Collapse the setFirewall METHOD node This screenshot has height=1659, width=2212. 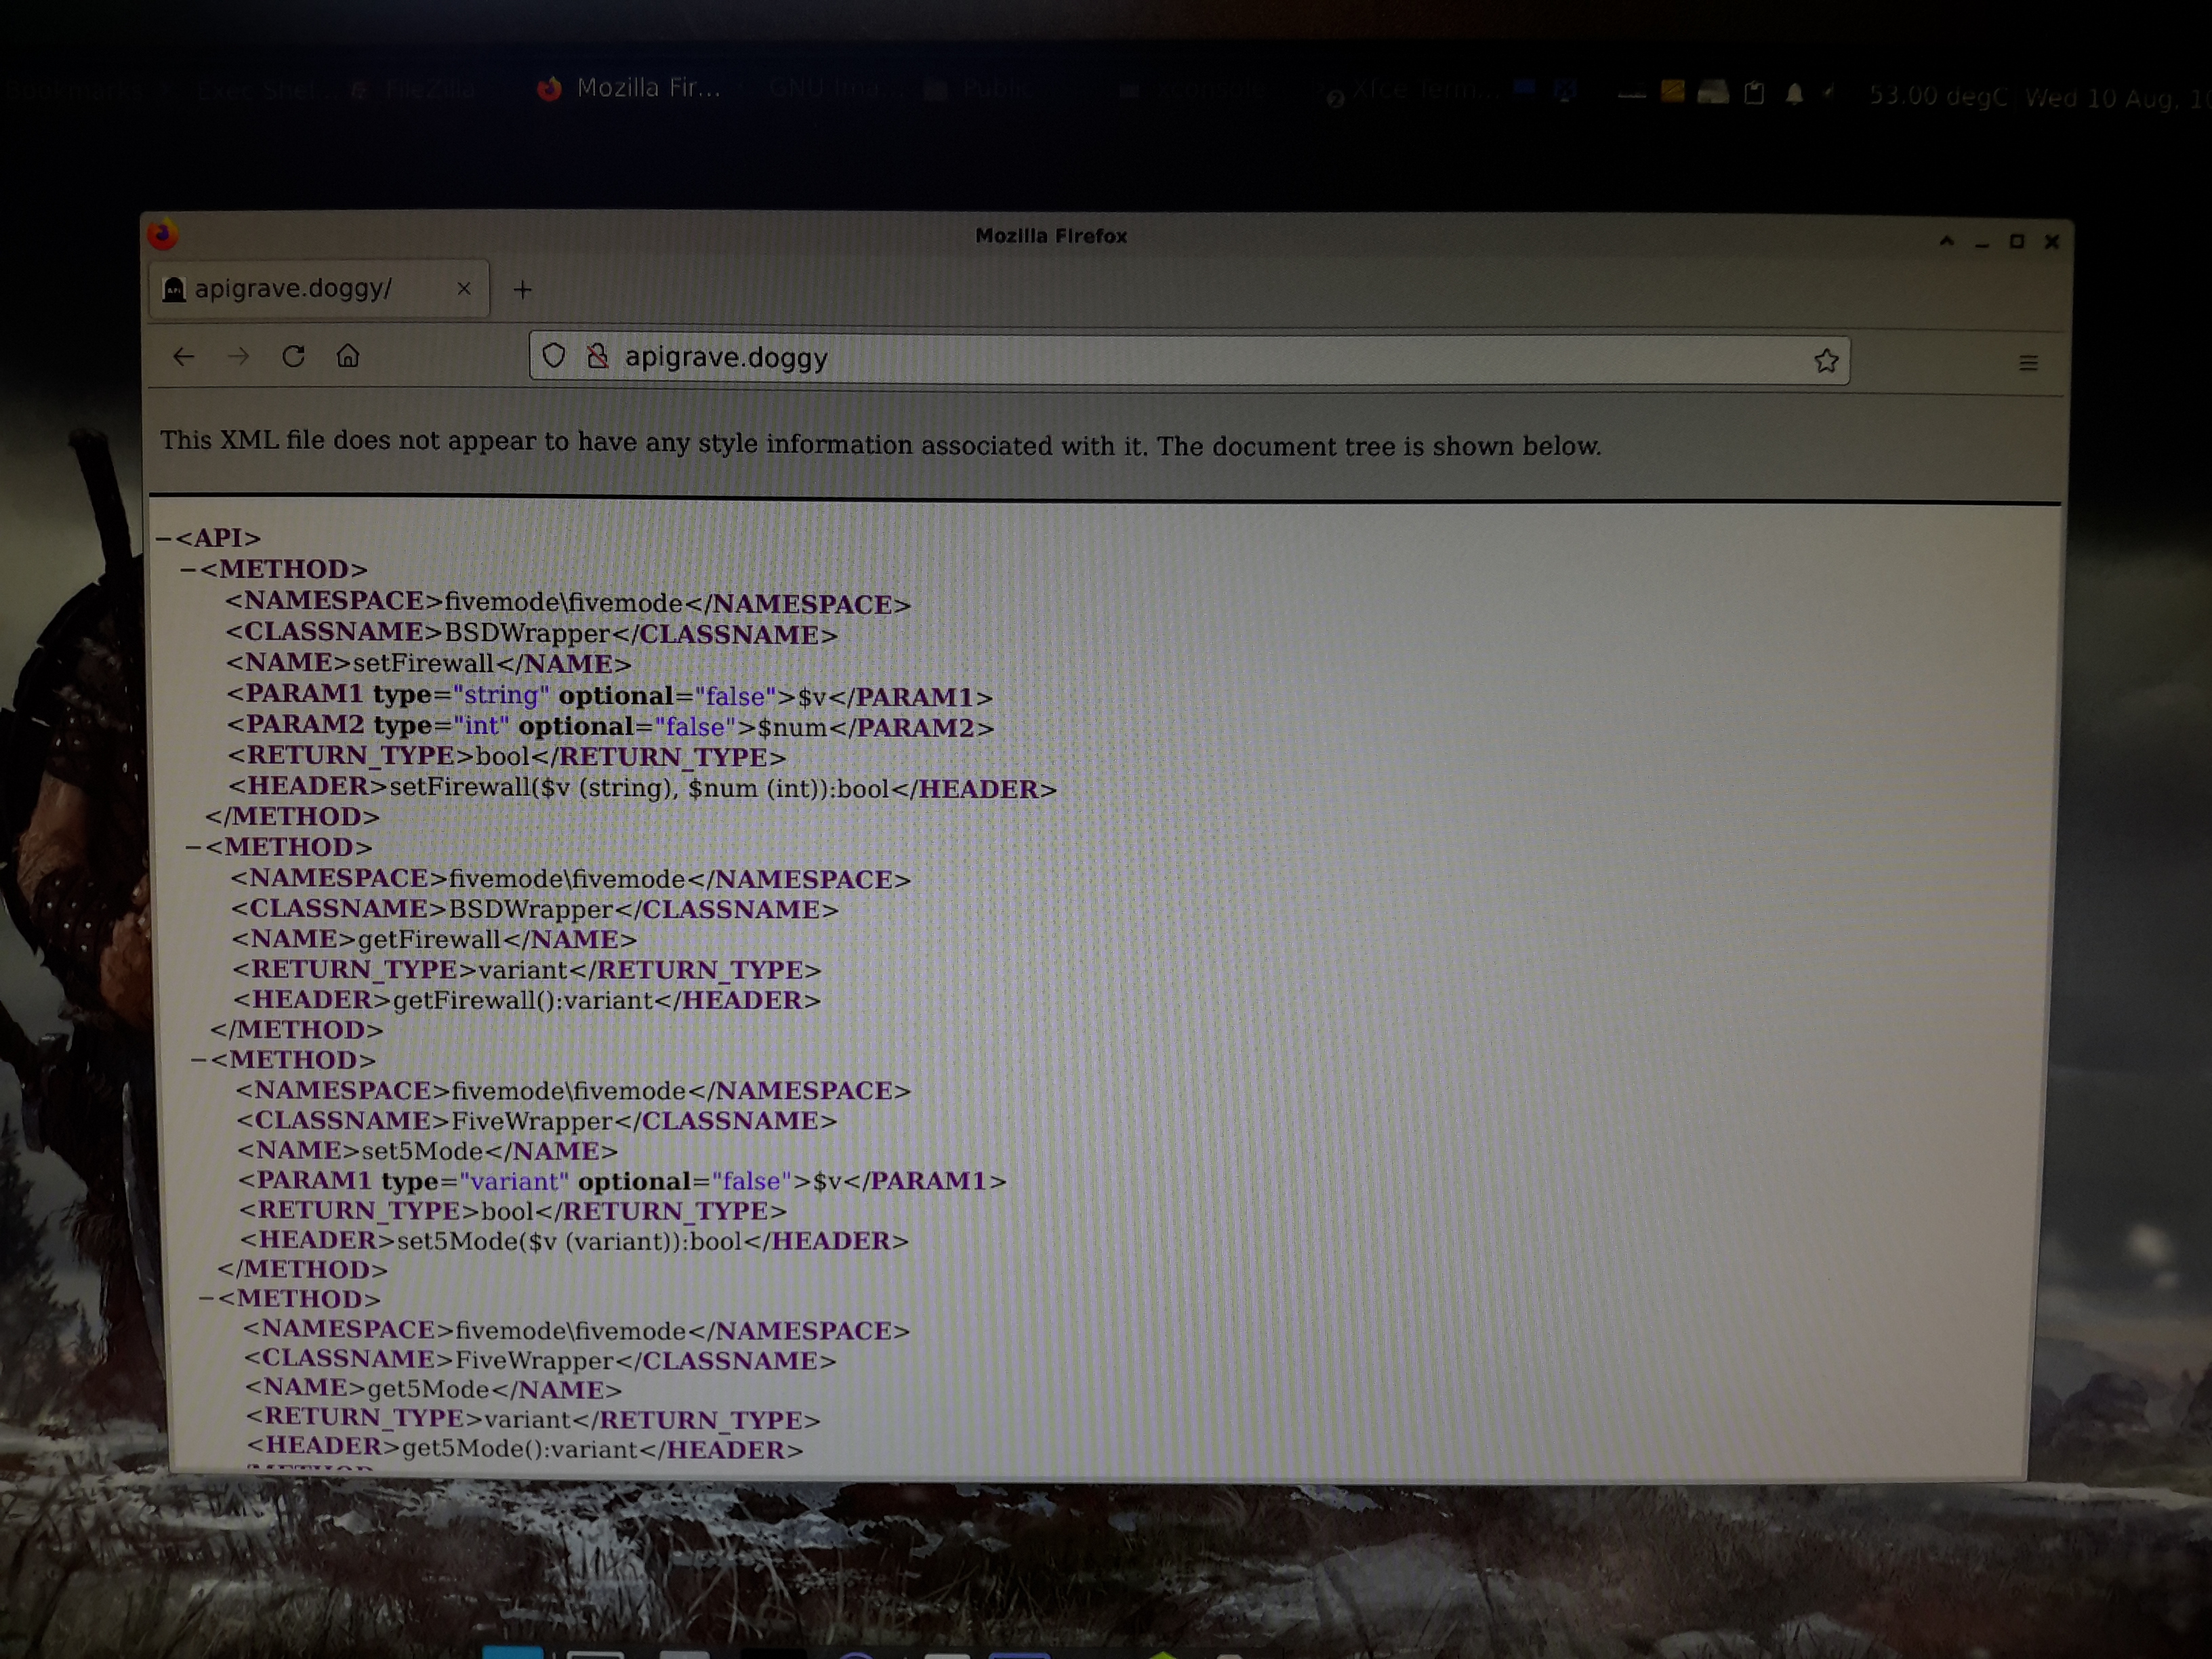[188, 569]
